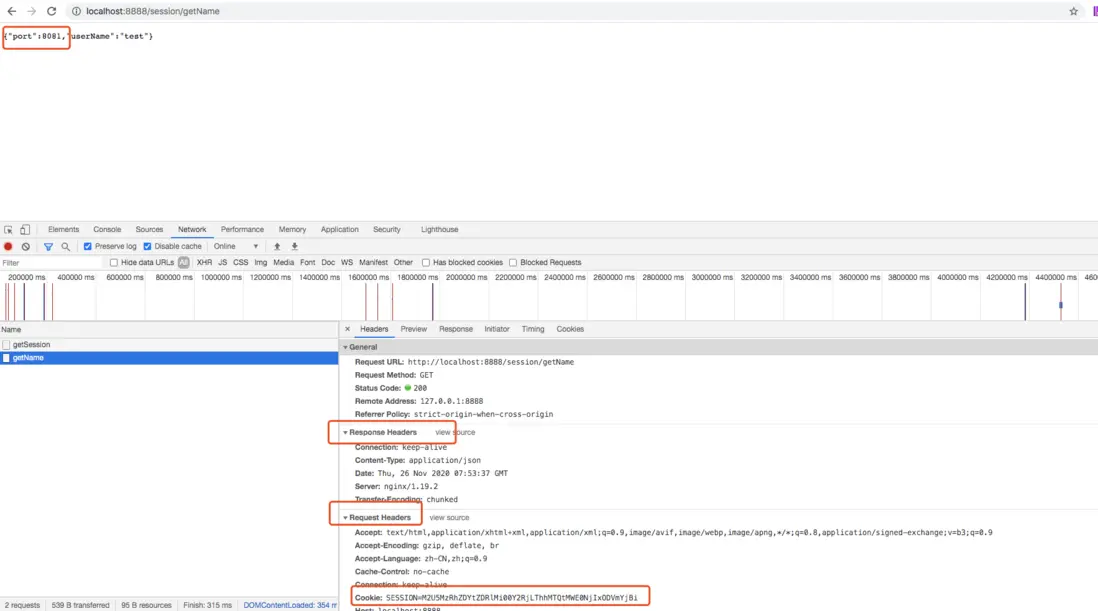Toggle the network filter funnel icon

coord(48,246)
